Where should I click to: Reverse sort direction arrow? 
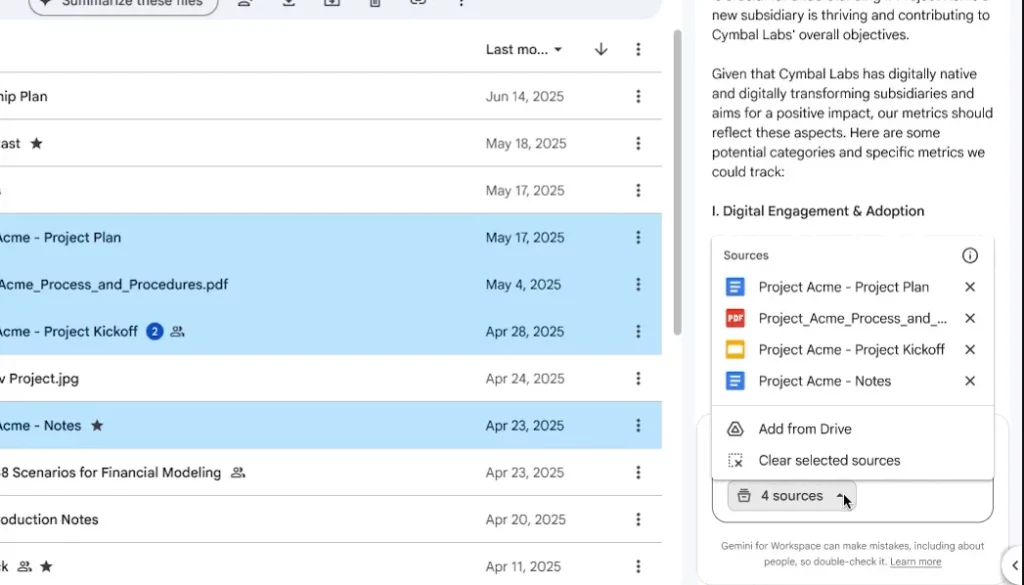point(601,50)
